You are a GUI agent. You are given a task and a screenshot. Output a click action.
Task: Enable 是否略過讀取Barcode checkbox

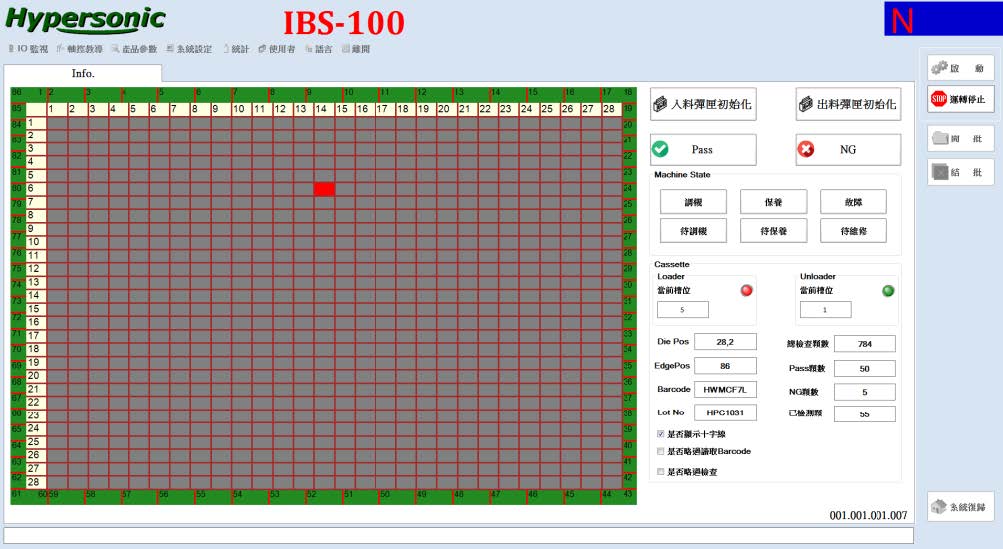point(661,451)
